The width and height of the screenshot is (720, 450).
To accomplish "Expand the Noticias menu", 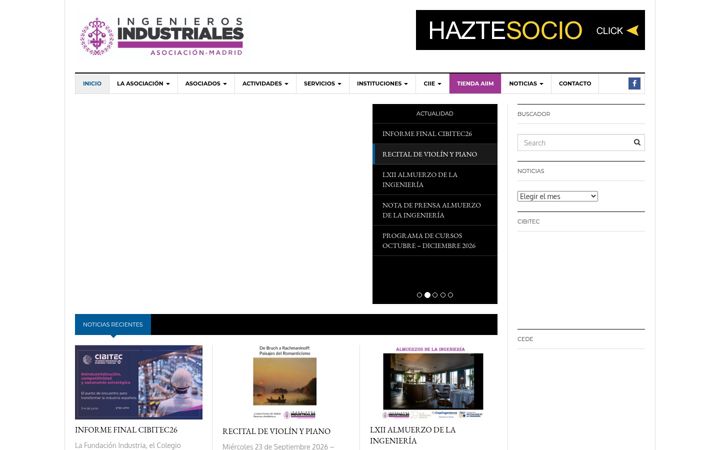I will tap(526, 84).
